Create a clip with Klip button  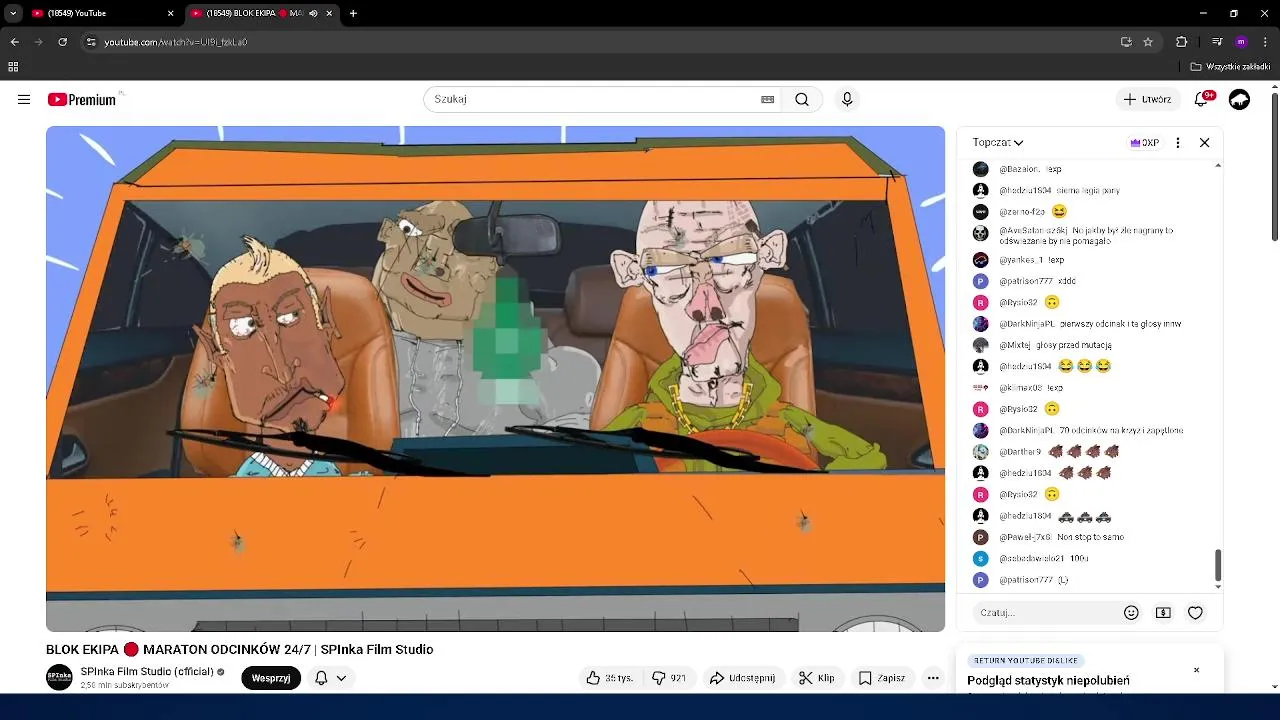coord(816,678)
